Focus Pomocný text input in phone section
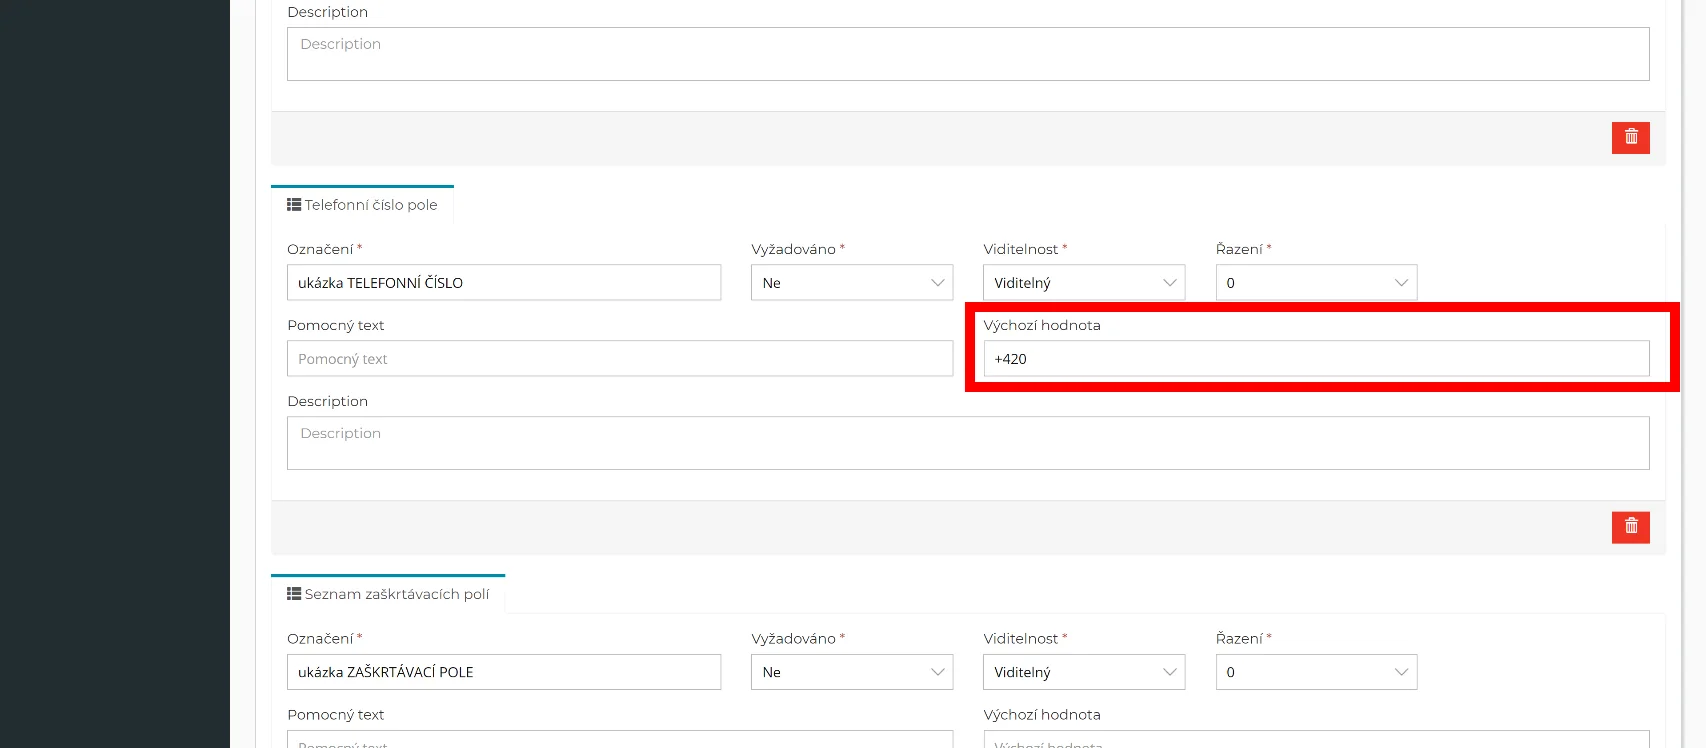The height and width of the screenshot is (748, 1706). point(619,359)
